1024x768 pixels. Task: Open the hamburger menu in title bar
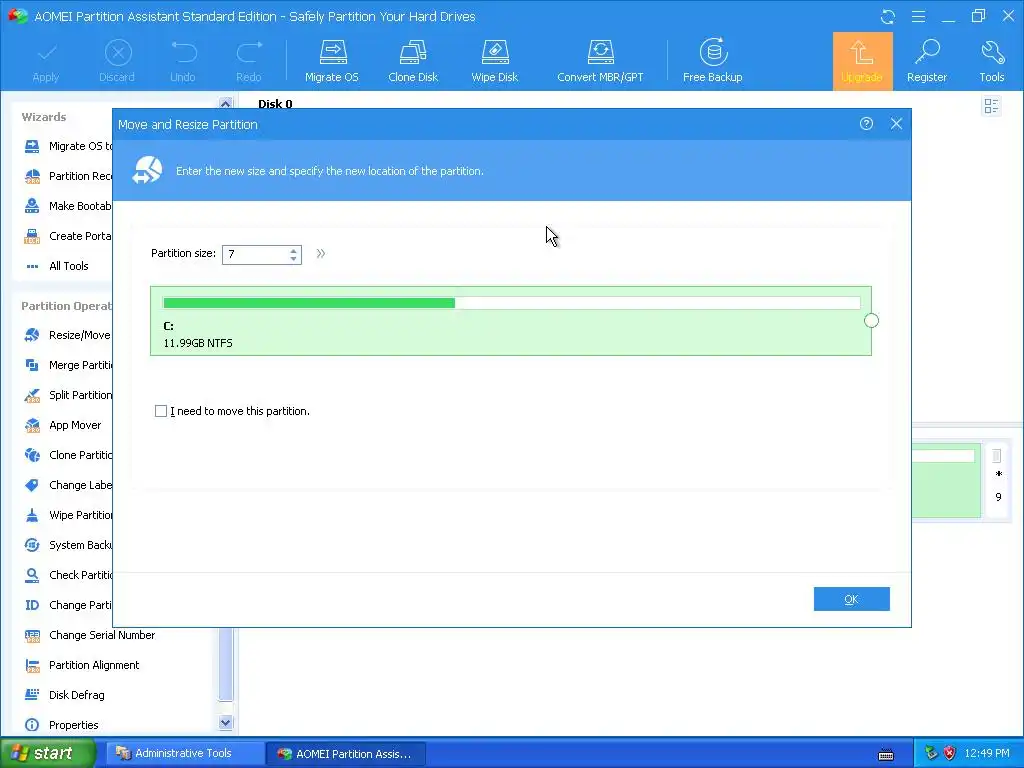[x=918, y=16]
